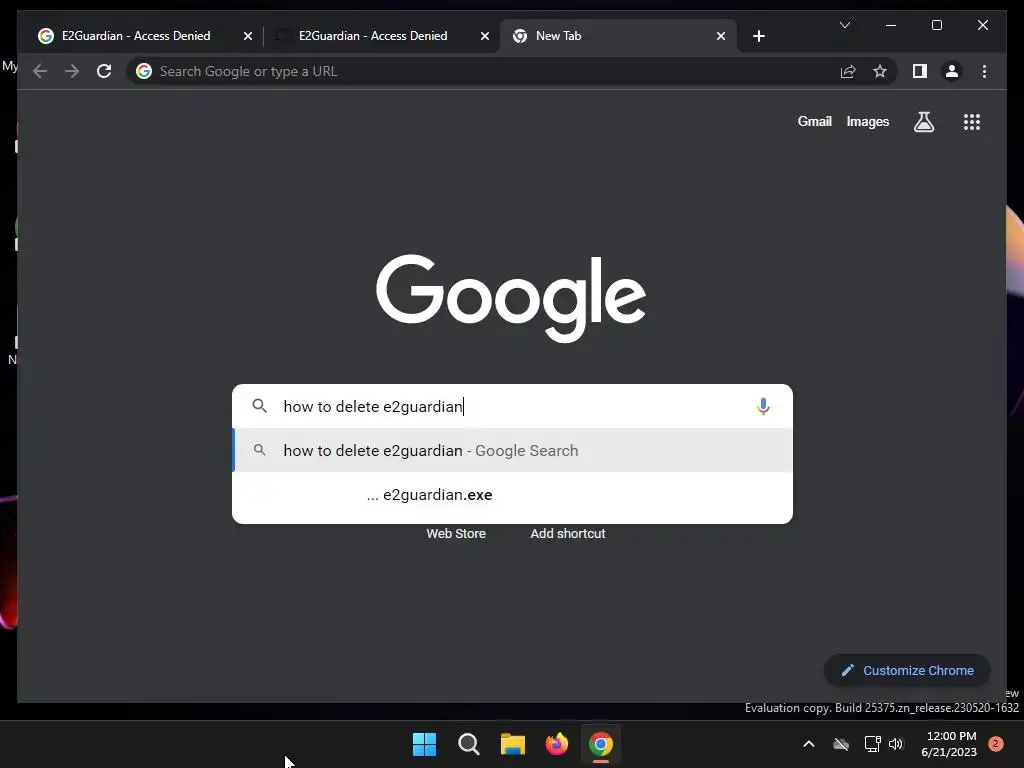The image size is (1024, 768).
Task: Focus the Search Google or type a URL bar
Action: 483,71
